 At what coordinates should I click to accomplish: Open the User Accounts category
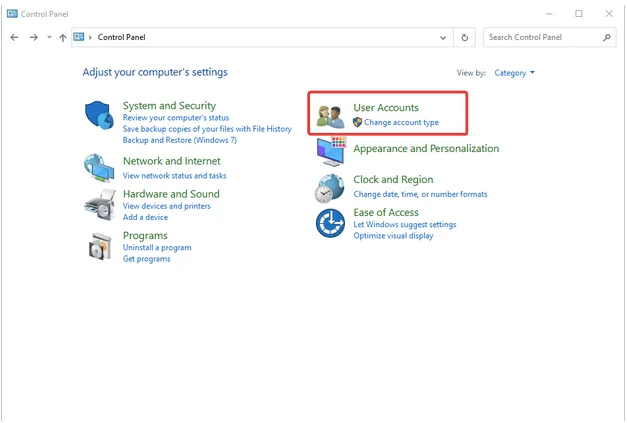386,108
